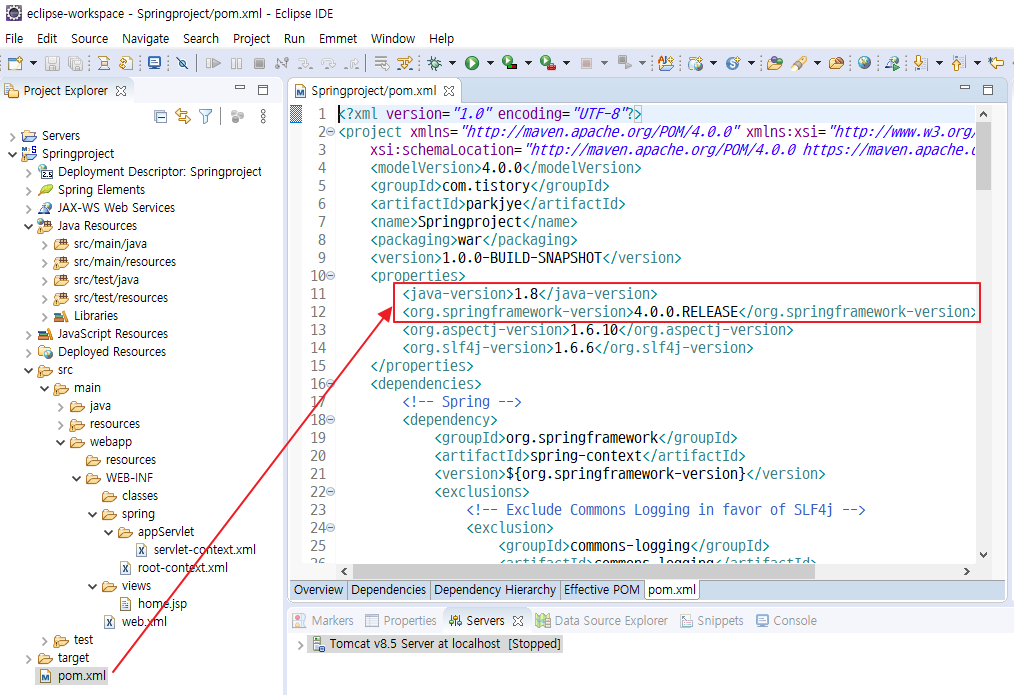
Task: Click the editor vertical scrollbar thumb
Action: (x=984, y=155)
